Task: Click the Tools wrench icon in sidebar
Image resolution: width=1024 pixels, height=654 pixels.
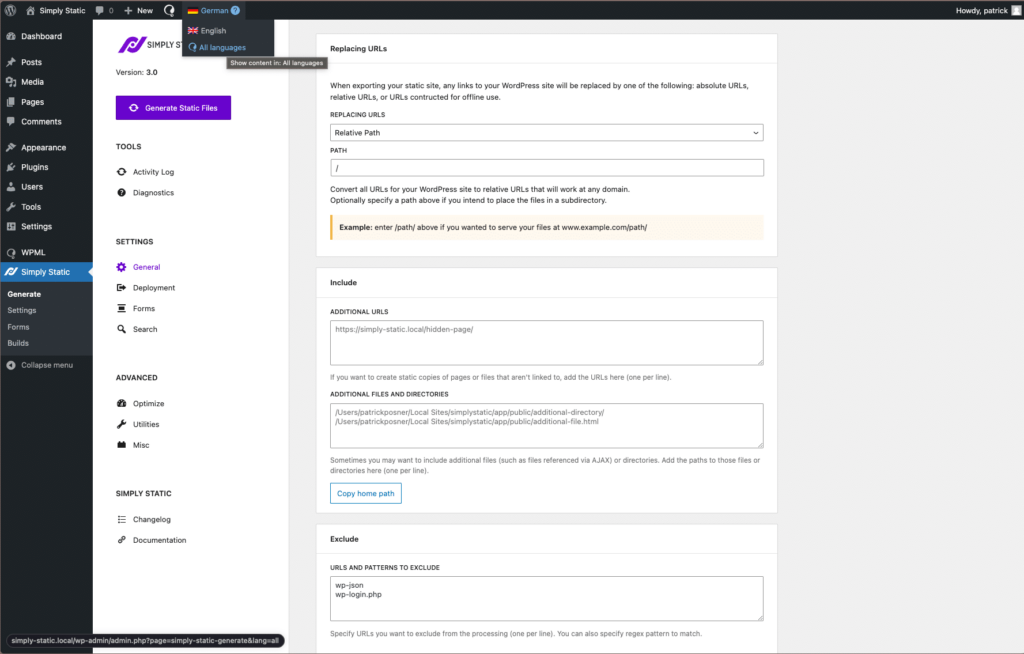Action: tap(11, 206)
